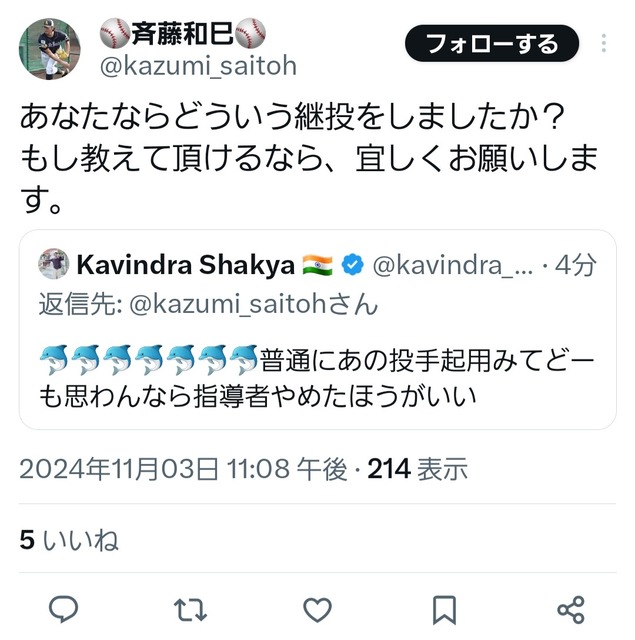Open the three-dot more options menu

pyautogui.click(x=604, y=43)
